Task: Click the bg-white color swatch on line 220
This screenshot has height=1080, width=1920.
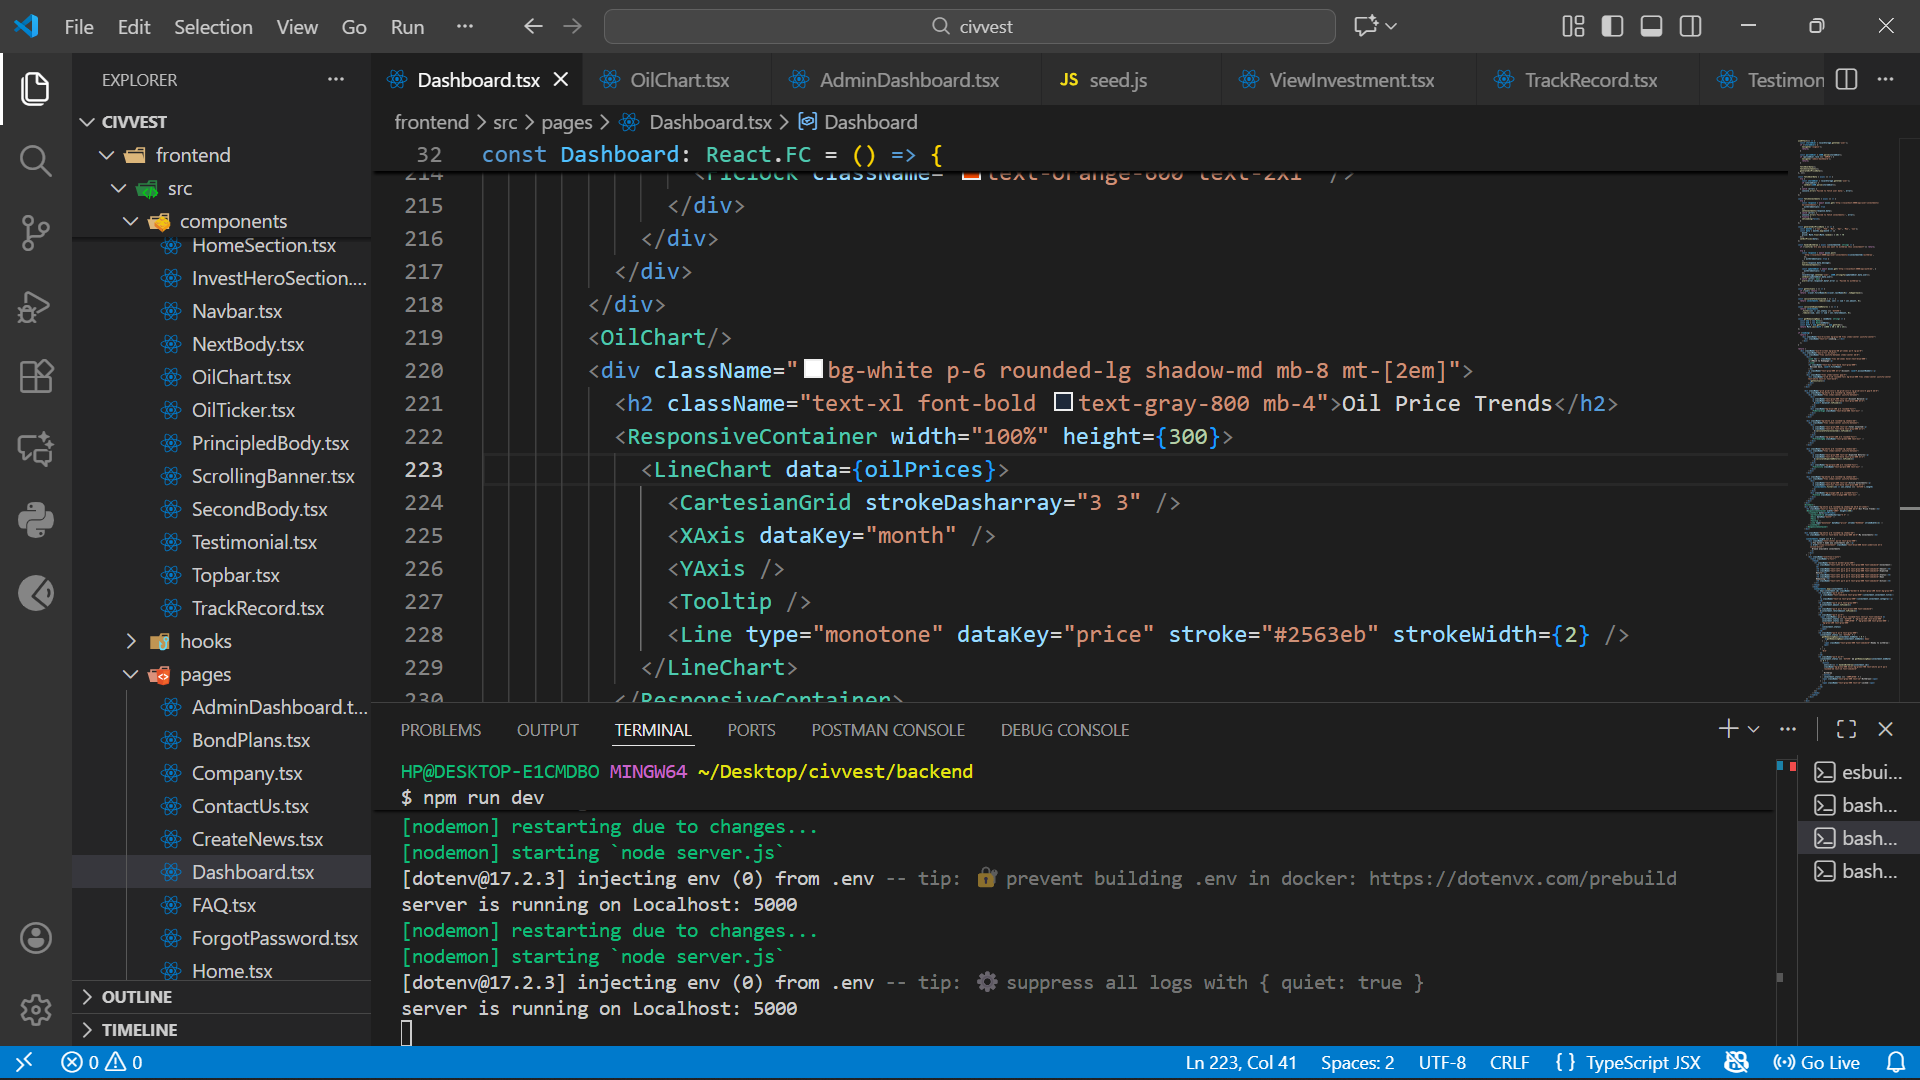Action: click(814, 369)
